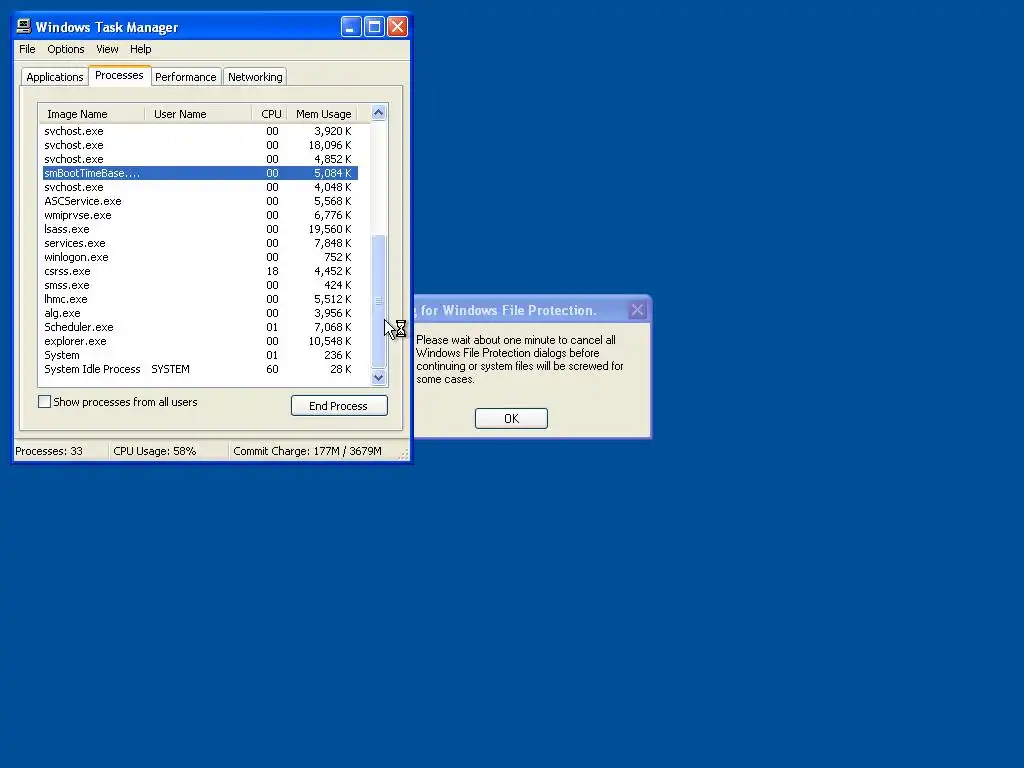Select the winlogon.exe process
The height and width of the screenshot is (768, 1024).
coord(200,257)
